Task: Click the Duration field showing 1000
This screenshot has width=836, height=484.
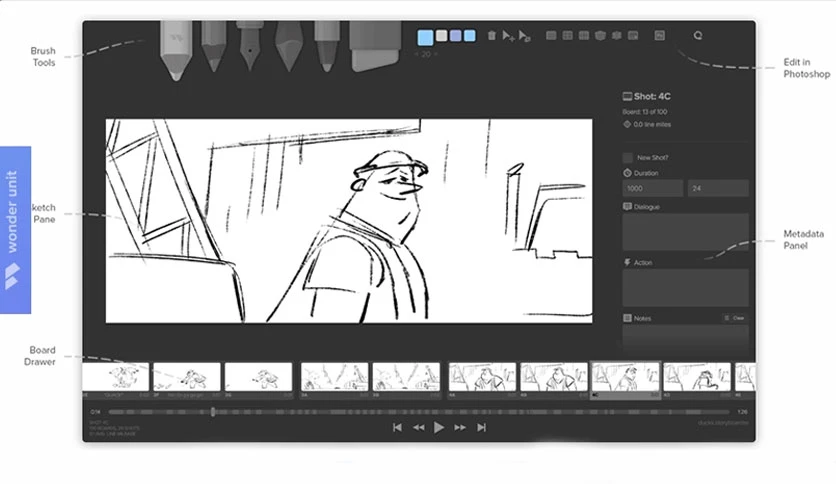Action: [x=653, y=188]
